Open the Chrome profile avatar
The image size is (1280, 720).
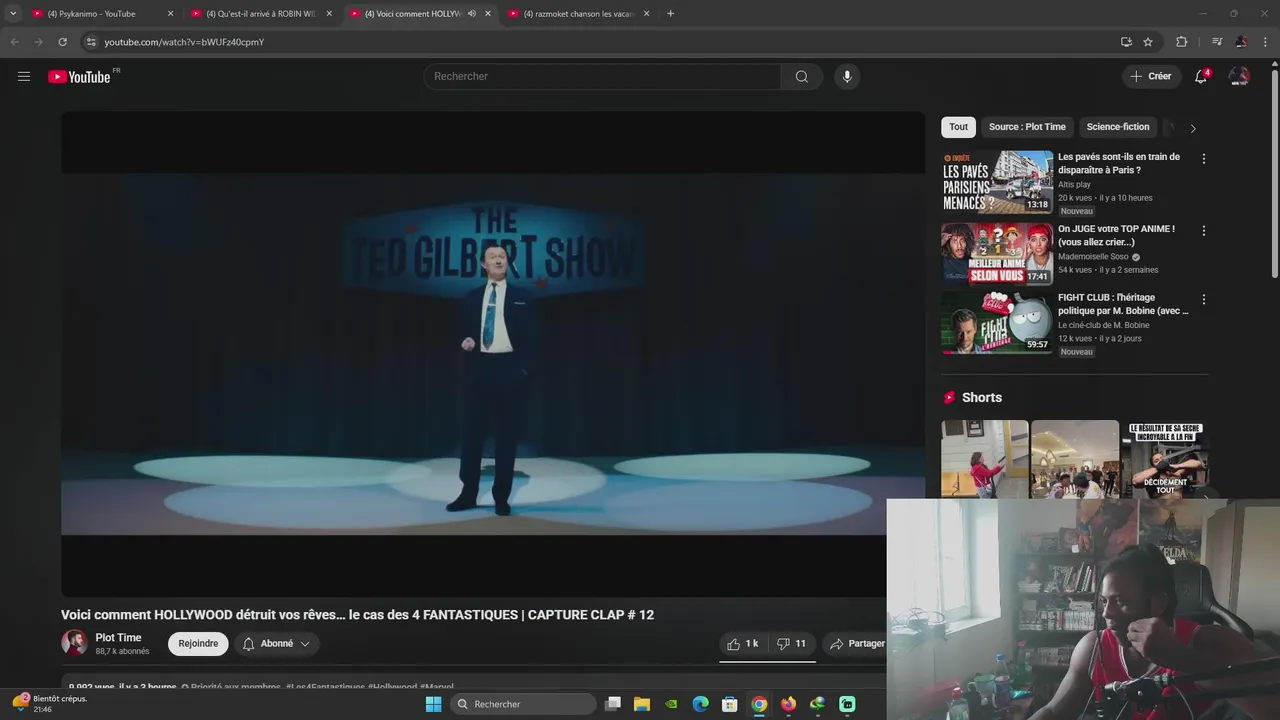click(x=1241, y=42)
